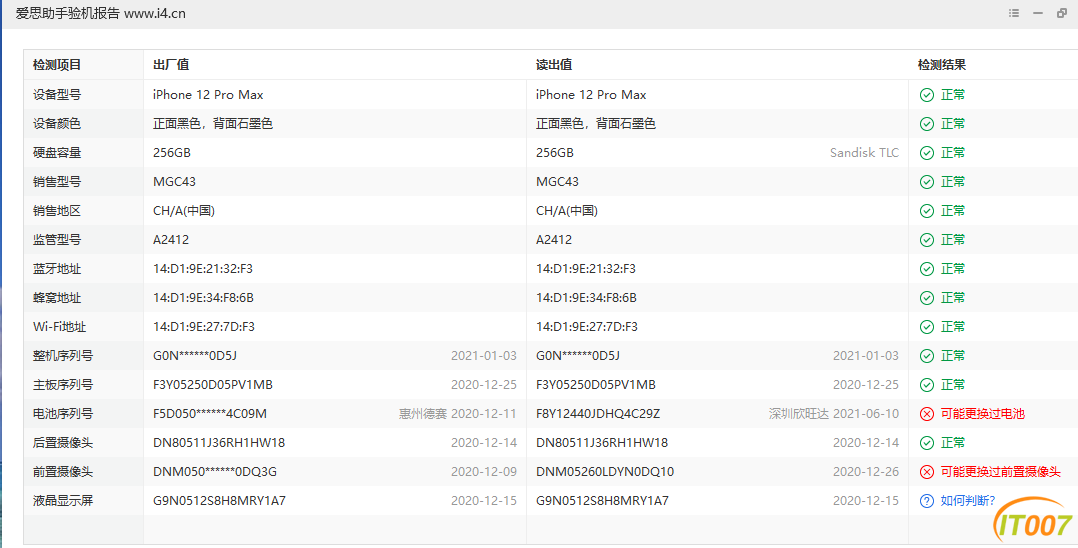
Task: Select factory battery serial F5D050******4C09M
Action: click(210, 414)
